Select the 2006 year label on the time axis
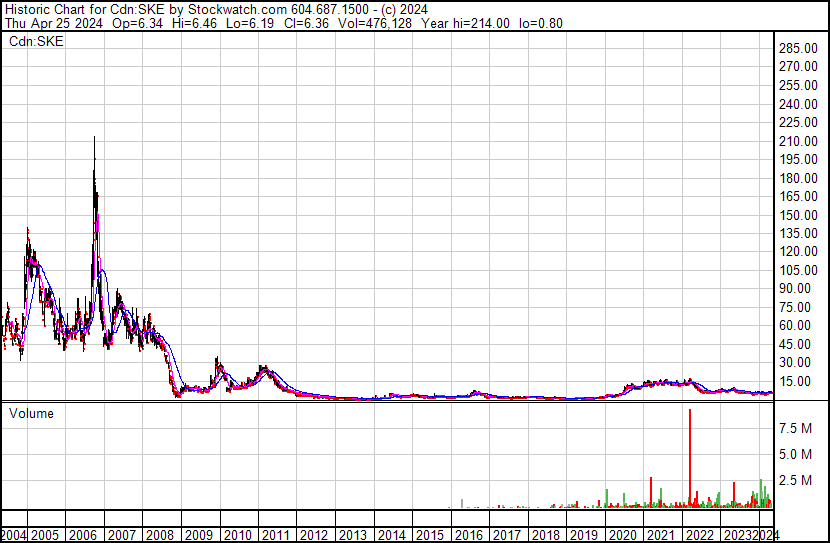The width and height of the screenshot is (830, 543). point(81,535)
